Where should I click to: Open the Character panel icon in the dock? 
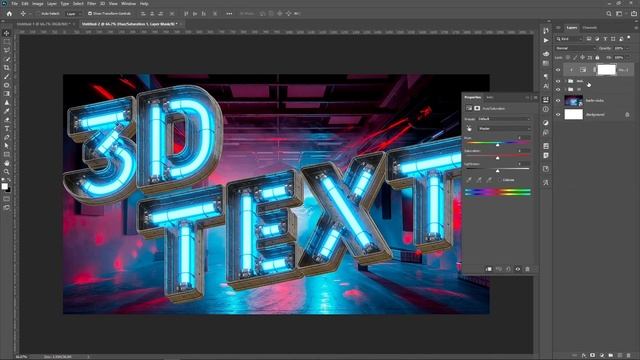(x=546, y=86)
